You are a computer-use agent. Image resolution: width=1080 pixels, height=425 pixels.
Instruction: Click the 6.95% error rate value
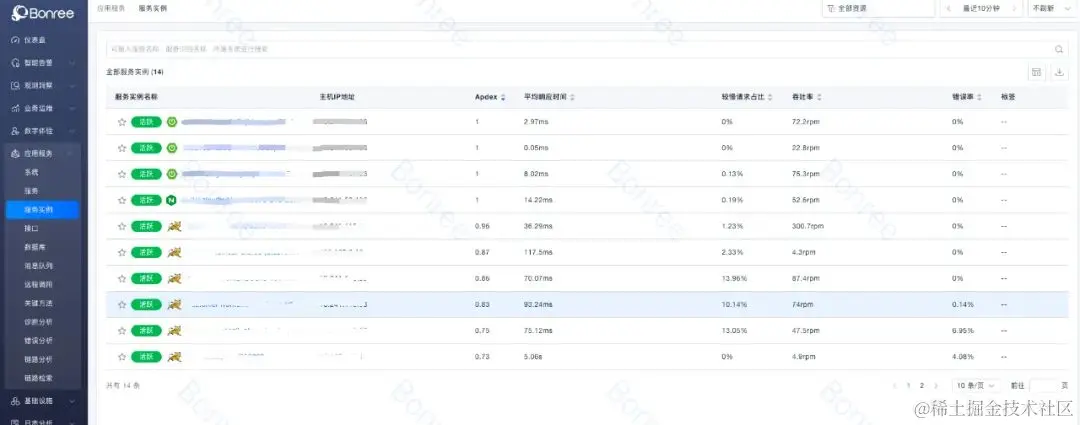[962, 331]
